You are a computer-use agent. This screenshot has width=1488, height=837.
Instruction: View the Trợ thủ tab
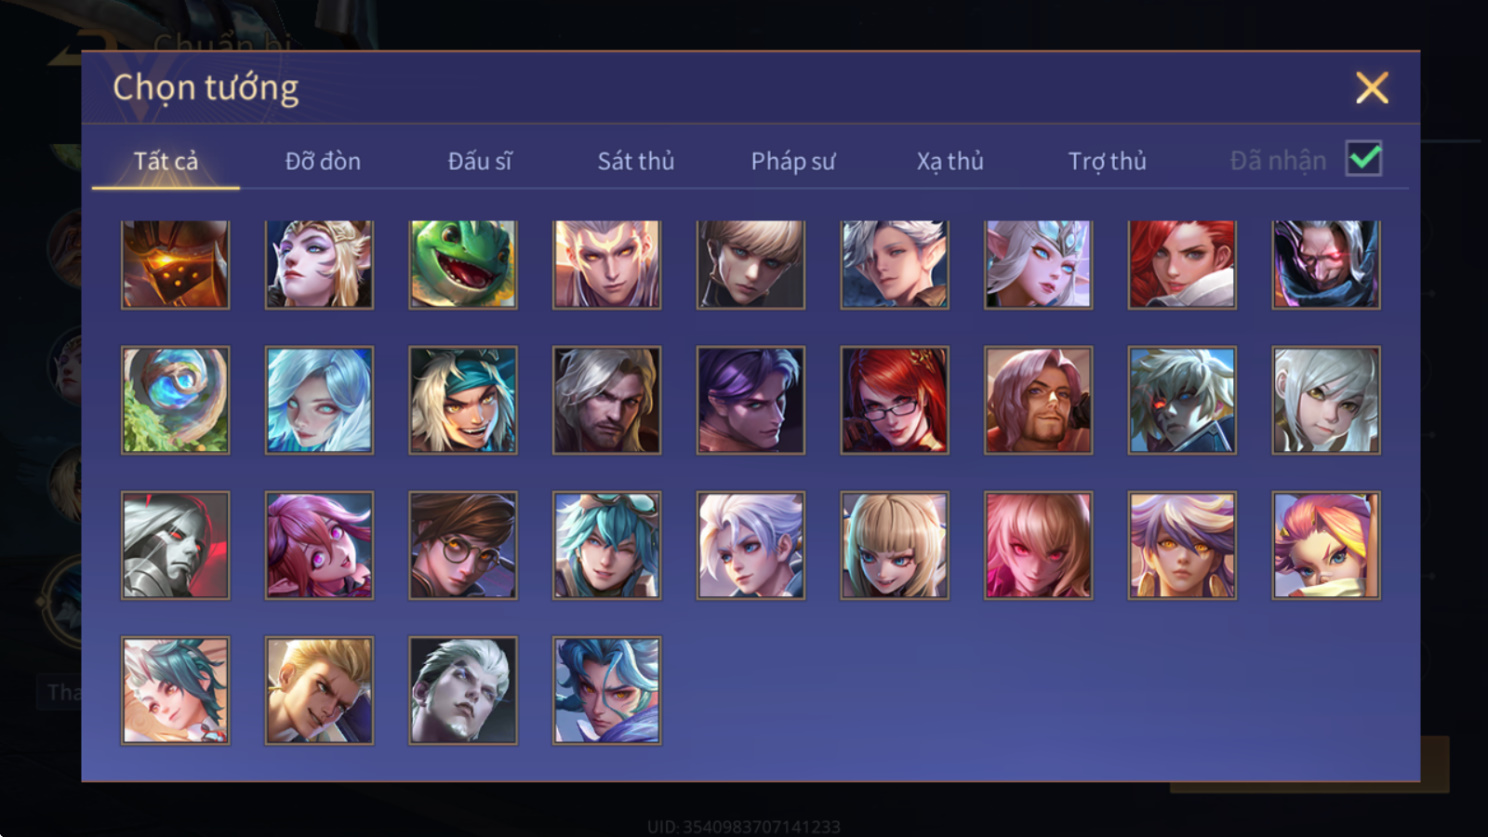pos(1107,161)
